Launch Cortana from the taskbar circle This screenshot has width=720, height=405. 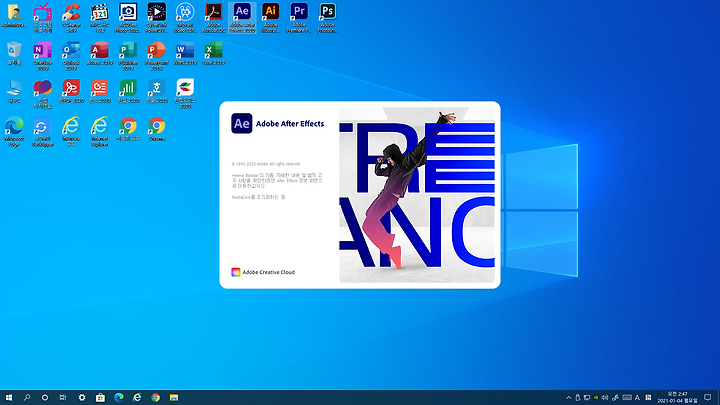point(45,398)
